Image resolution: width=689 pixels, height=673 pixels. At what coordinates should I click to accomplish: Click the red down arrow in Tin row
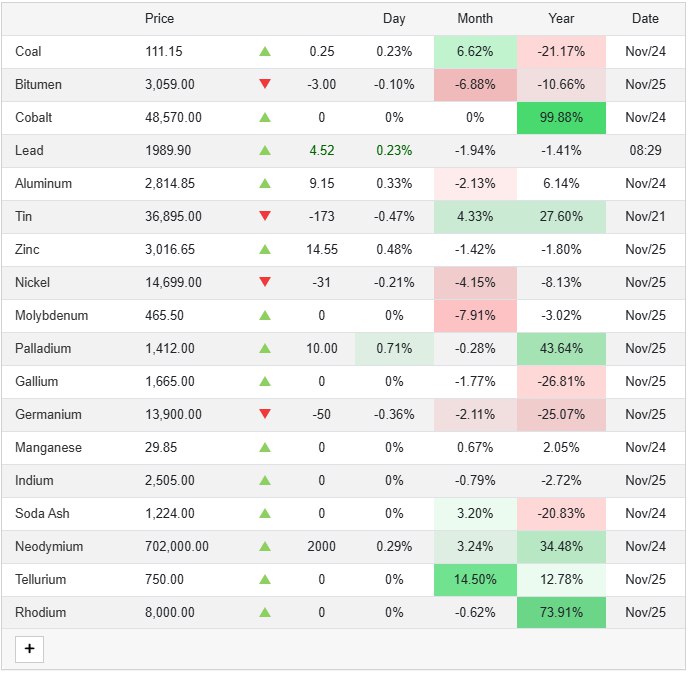click(265, 216)
